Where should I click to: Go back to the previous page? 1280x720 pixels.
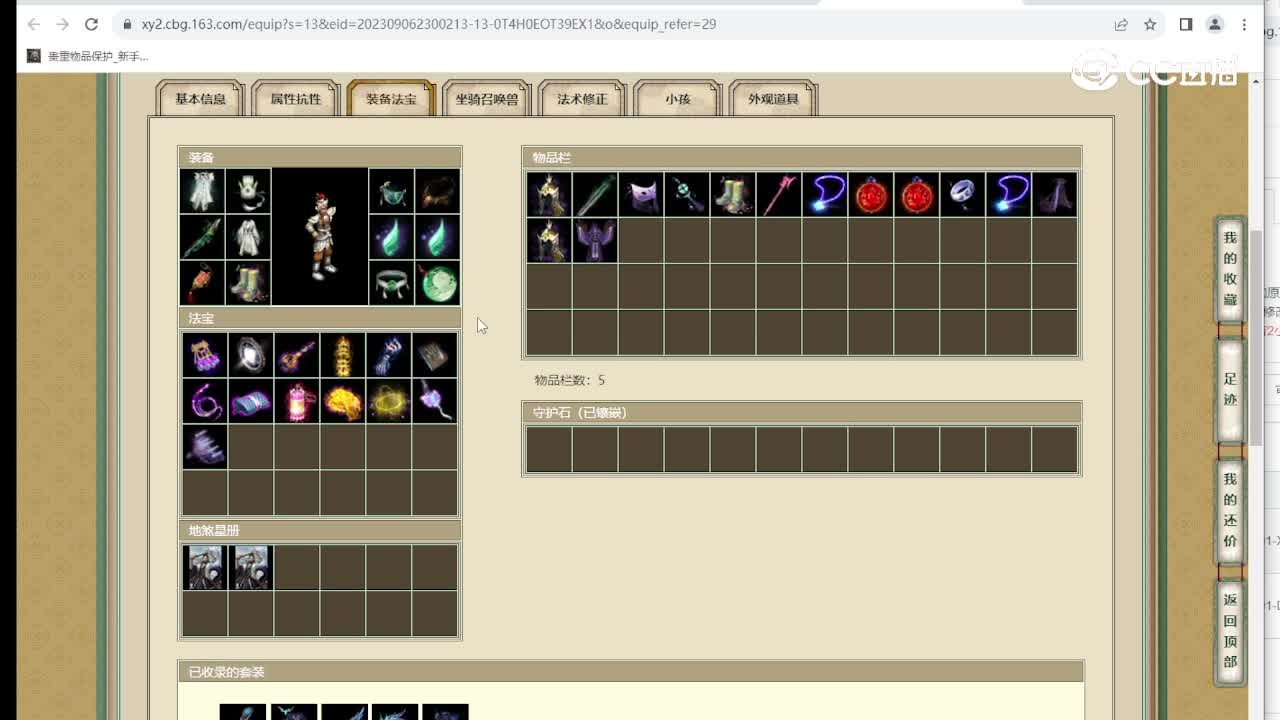34,24
